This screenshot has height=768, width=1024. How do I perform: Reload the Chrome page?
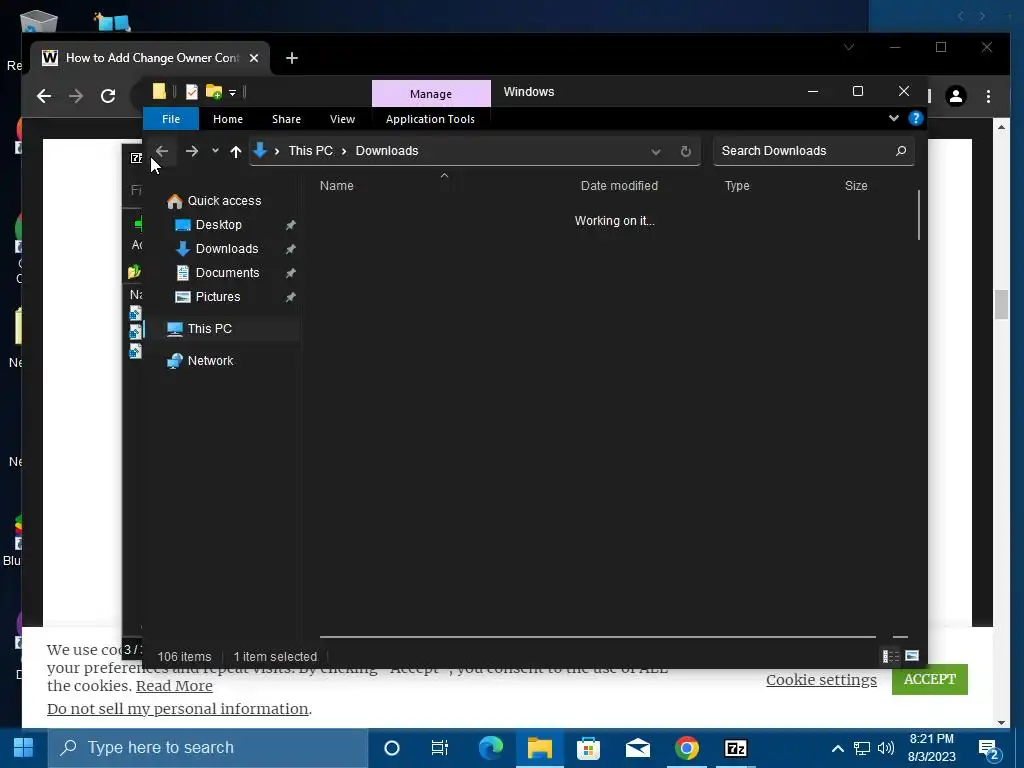click(108, 96)
